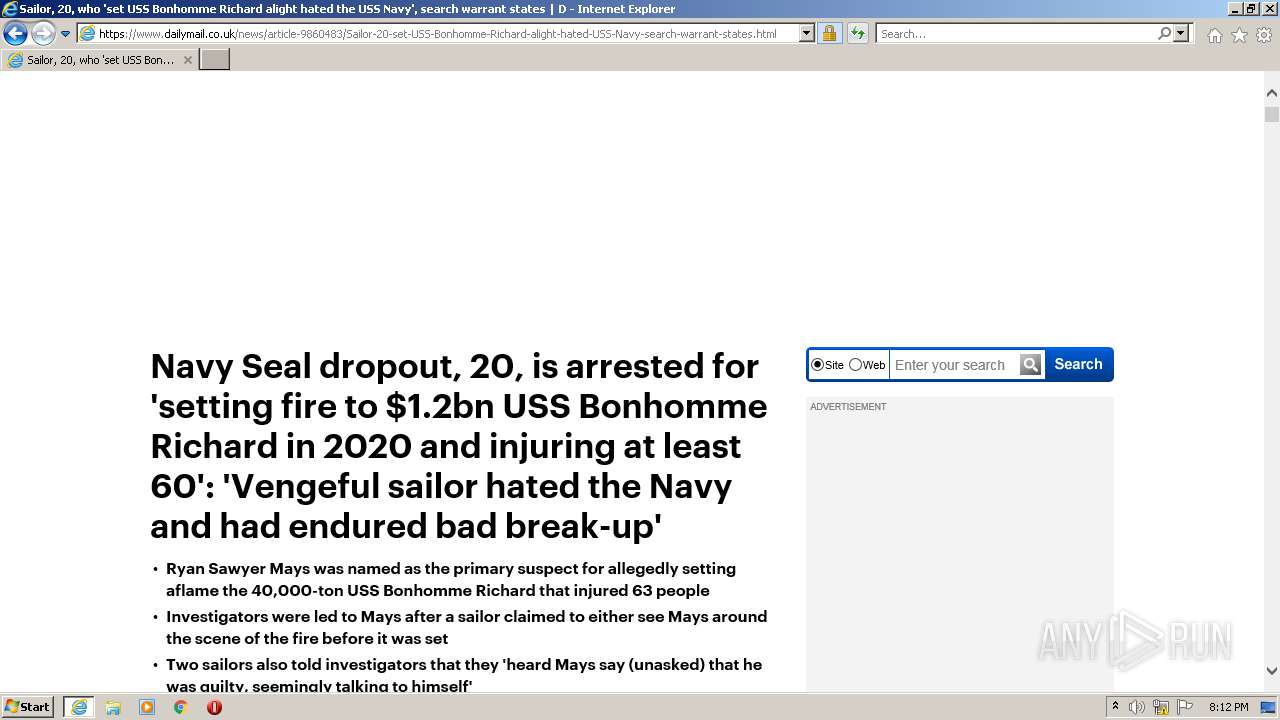Click the 8:12 PM clock
Screen dimensions: 1280x720
1228,707
